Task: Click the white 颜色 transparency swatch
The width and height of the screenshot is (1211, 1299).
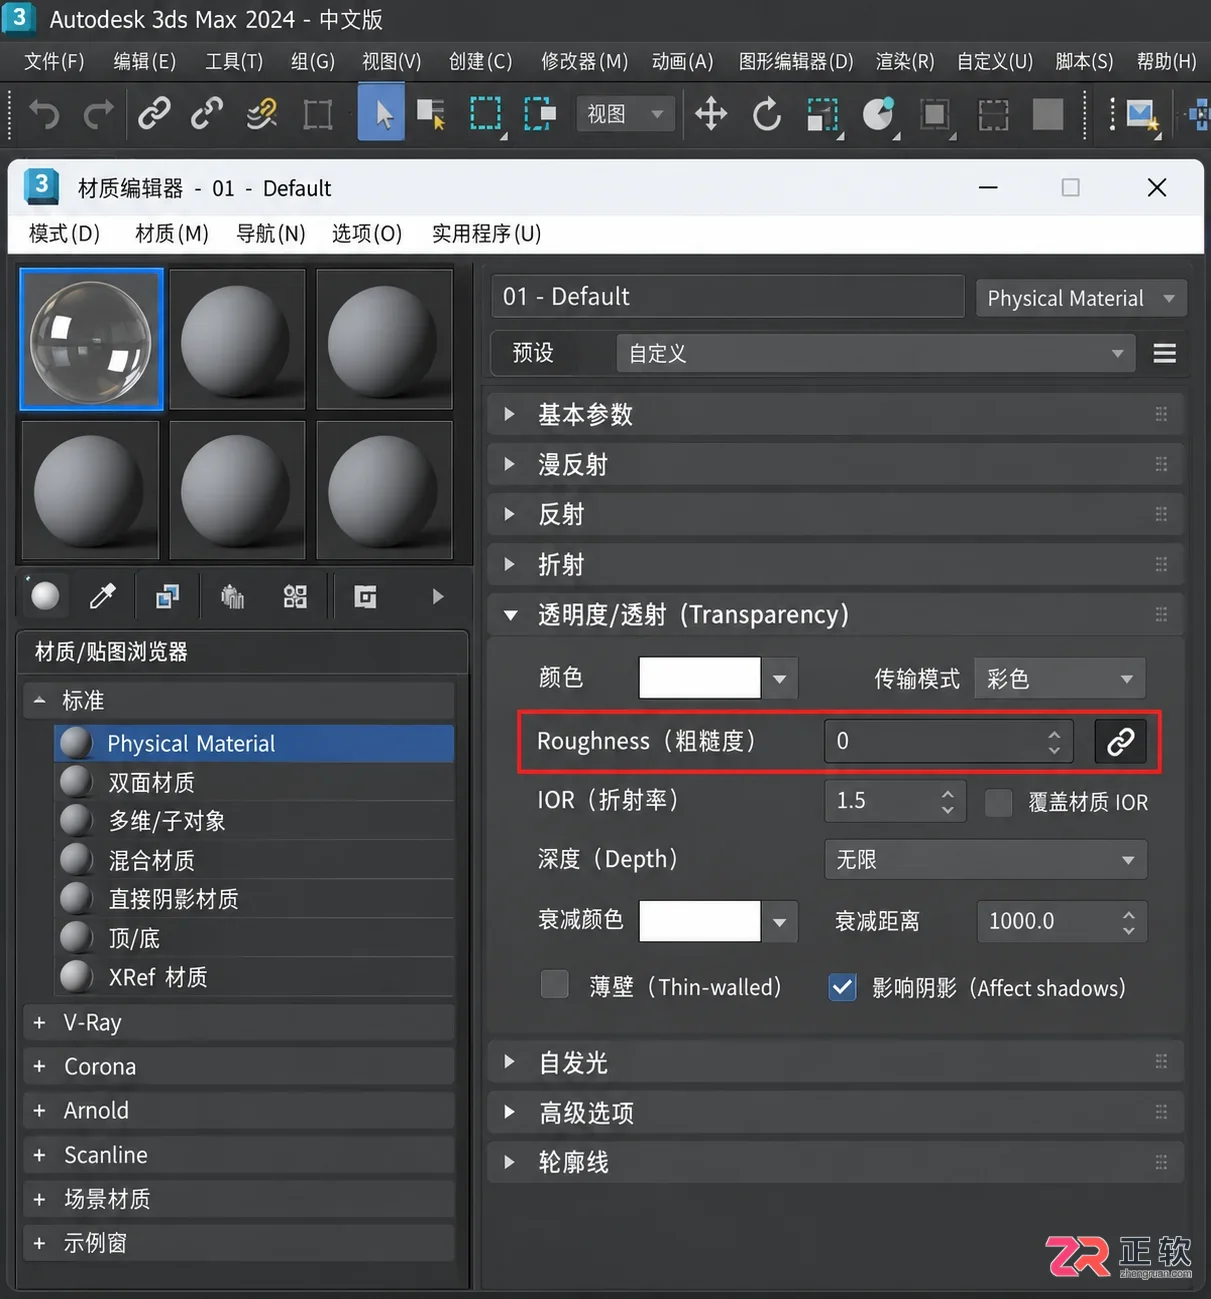Action: [700, 678]
